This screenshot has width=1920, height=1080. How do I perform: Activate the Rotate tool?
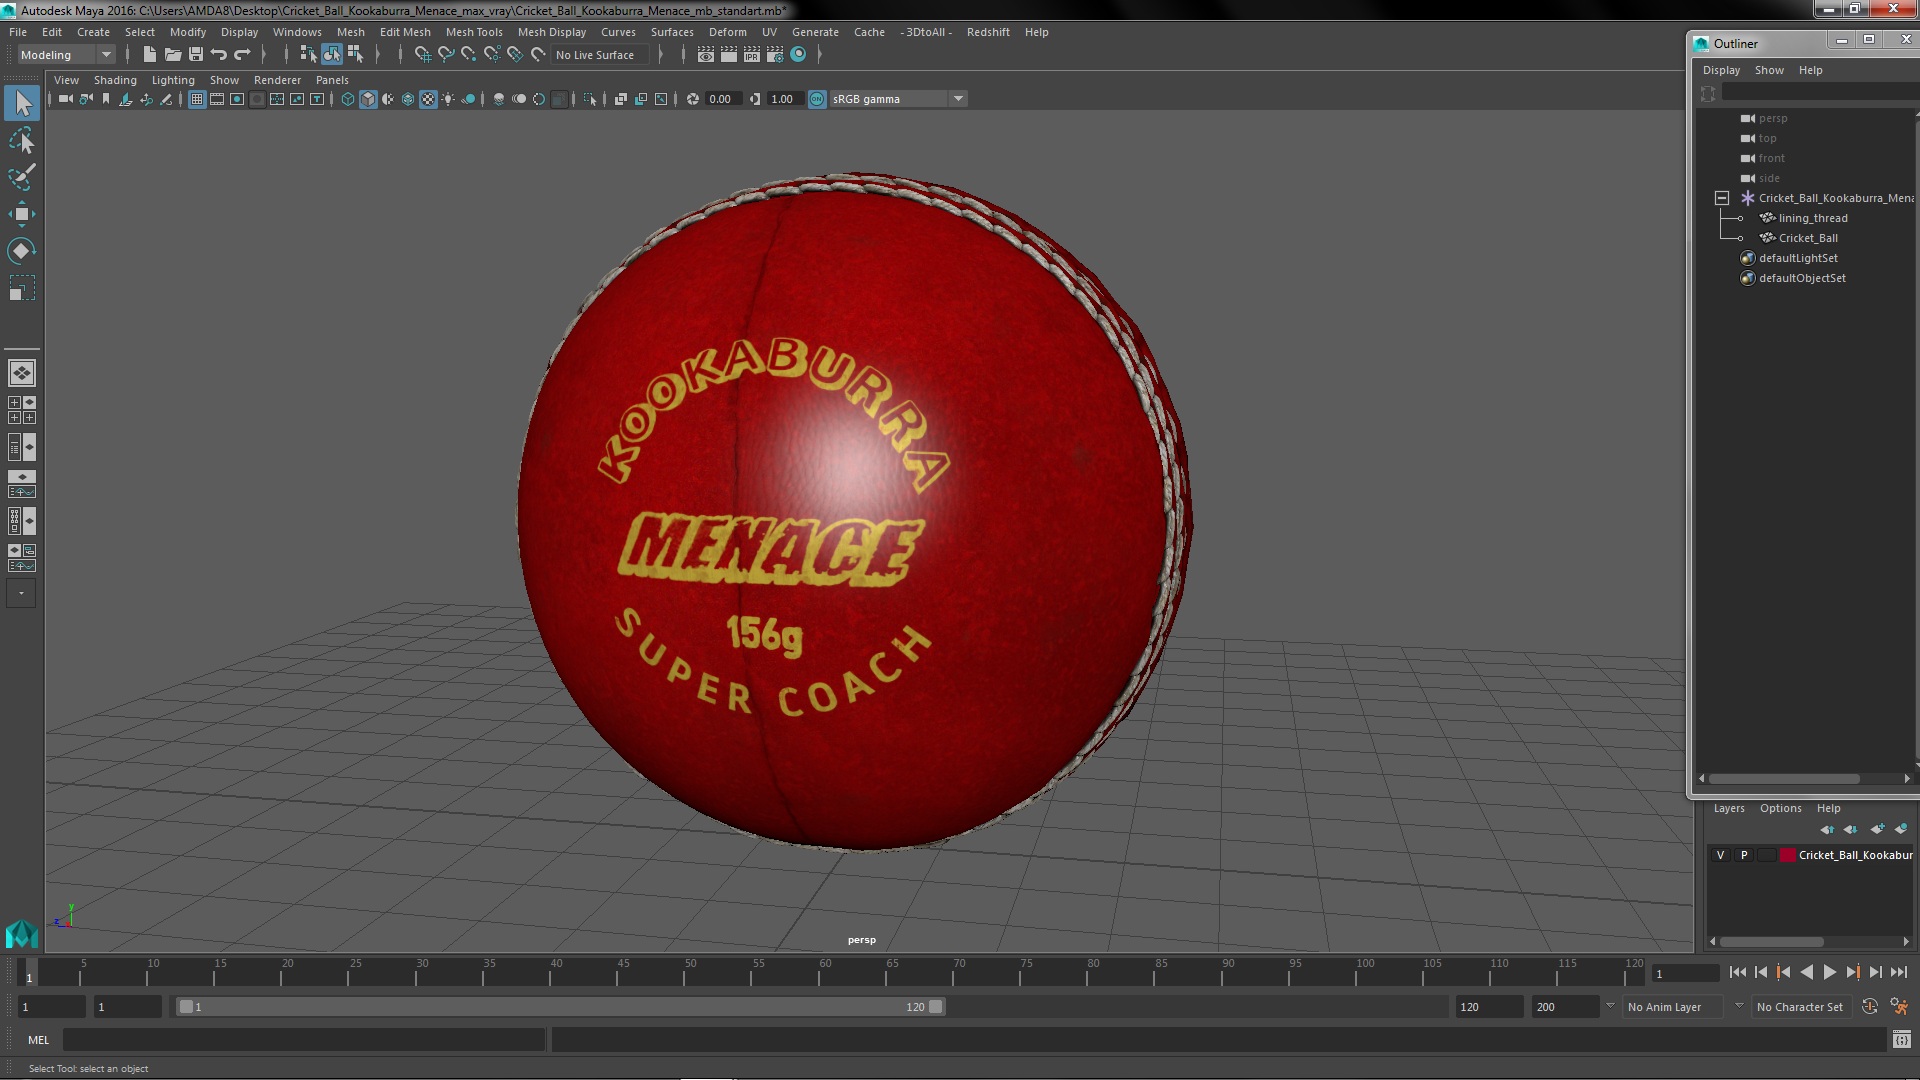click(x=22, y=251)
